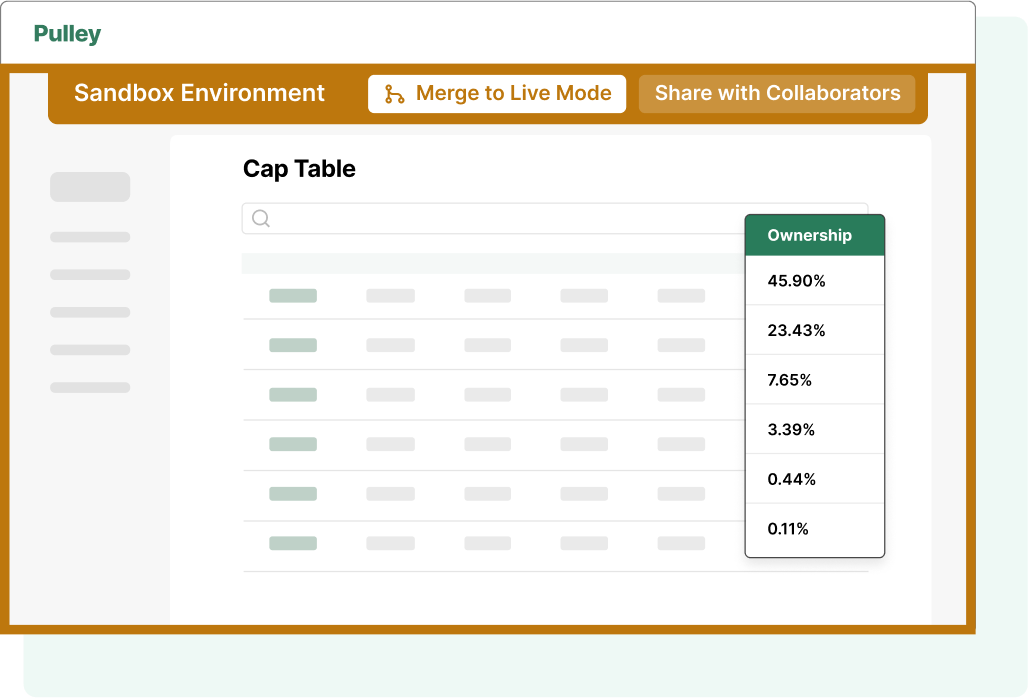This screenshot has height=698, width=1028.
Task: Click the Sandbox Environment label
Action: click(x=199, y=93)
